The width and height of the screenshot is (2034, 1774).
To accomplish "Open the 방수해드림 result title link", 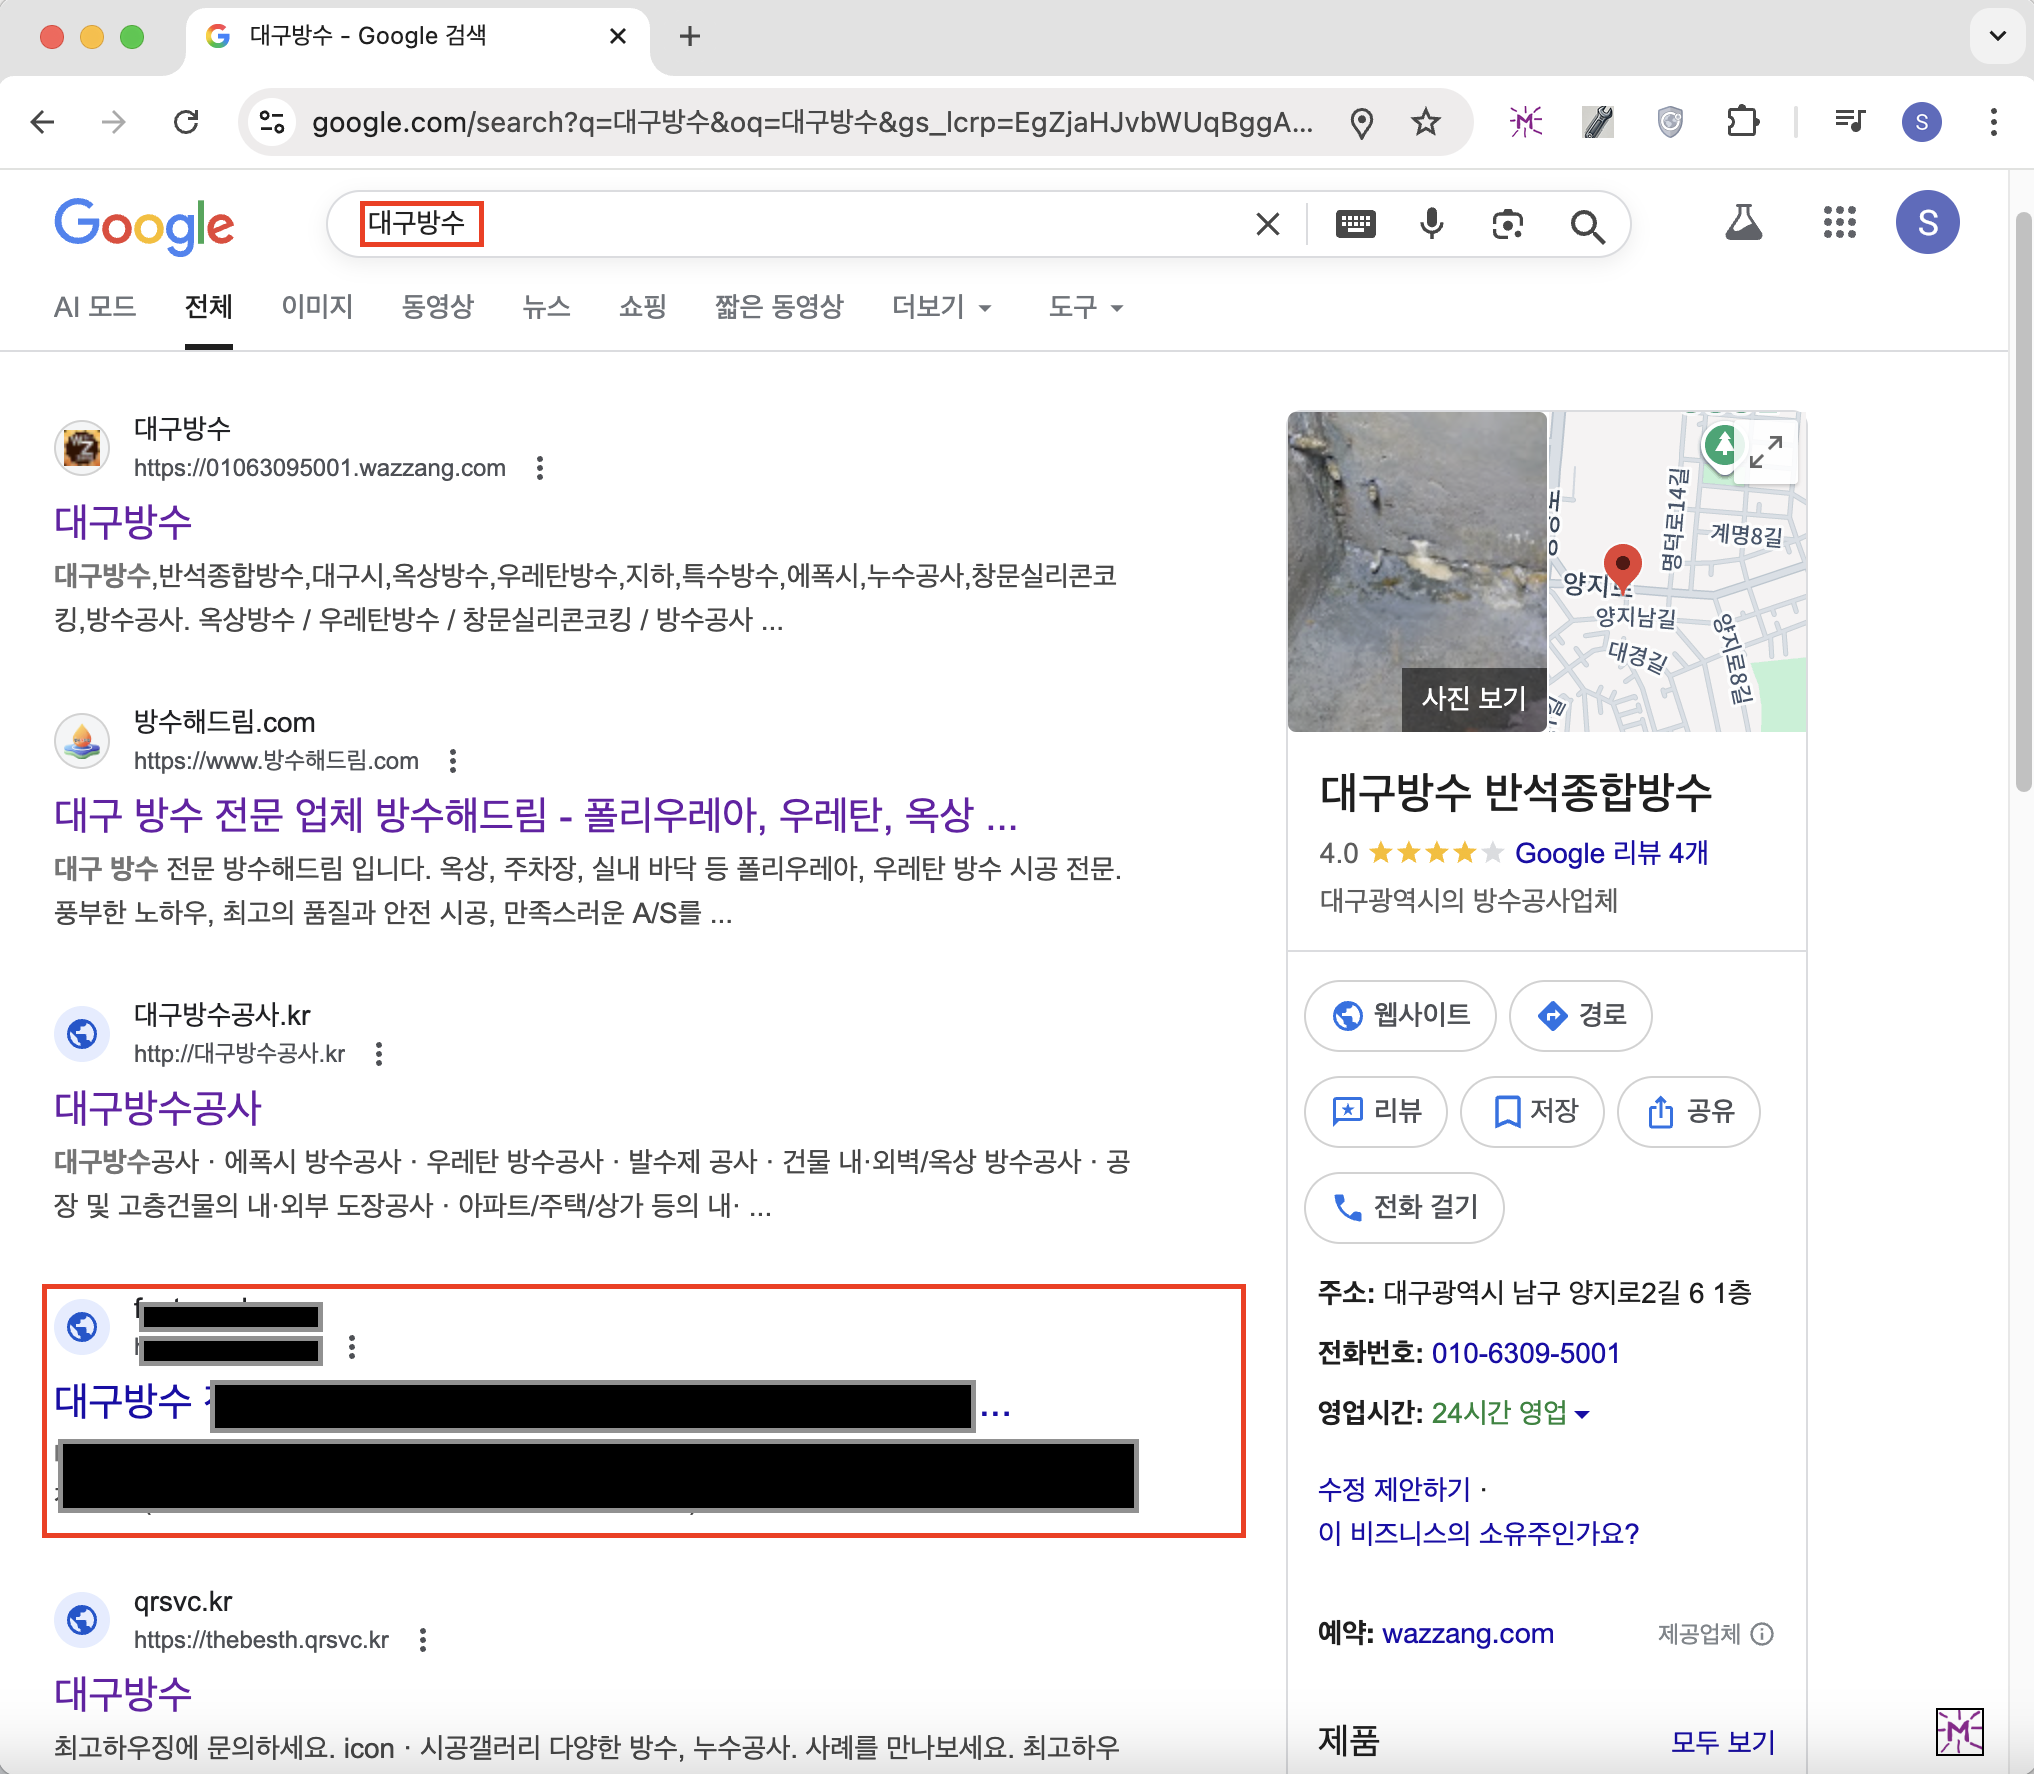I will pyautogui.click(x=535, y=815).
